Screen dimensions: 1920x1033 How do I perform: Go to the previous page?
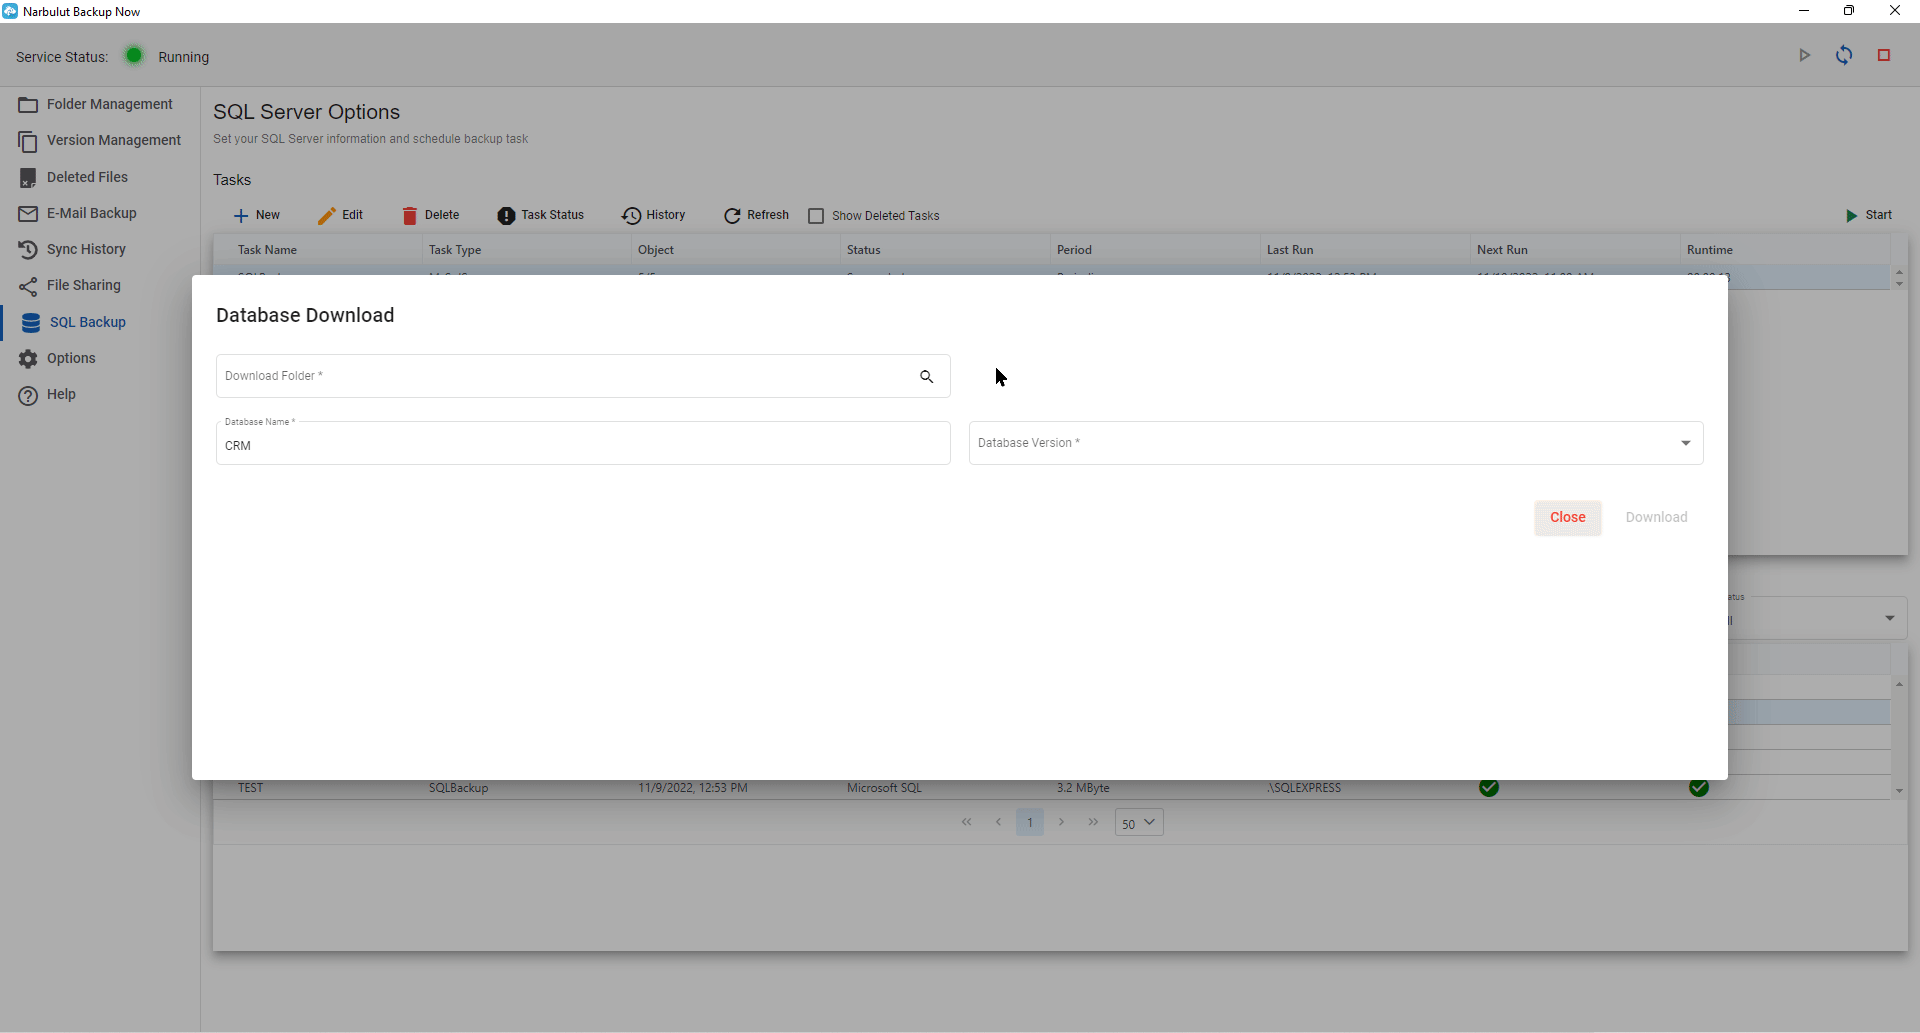point(998,822)
